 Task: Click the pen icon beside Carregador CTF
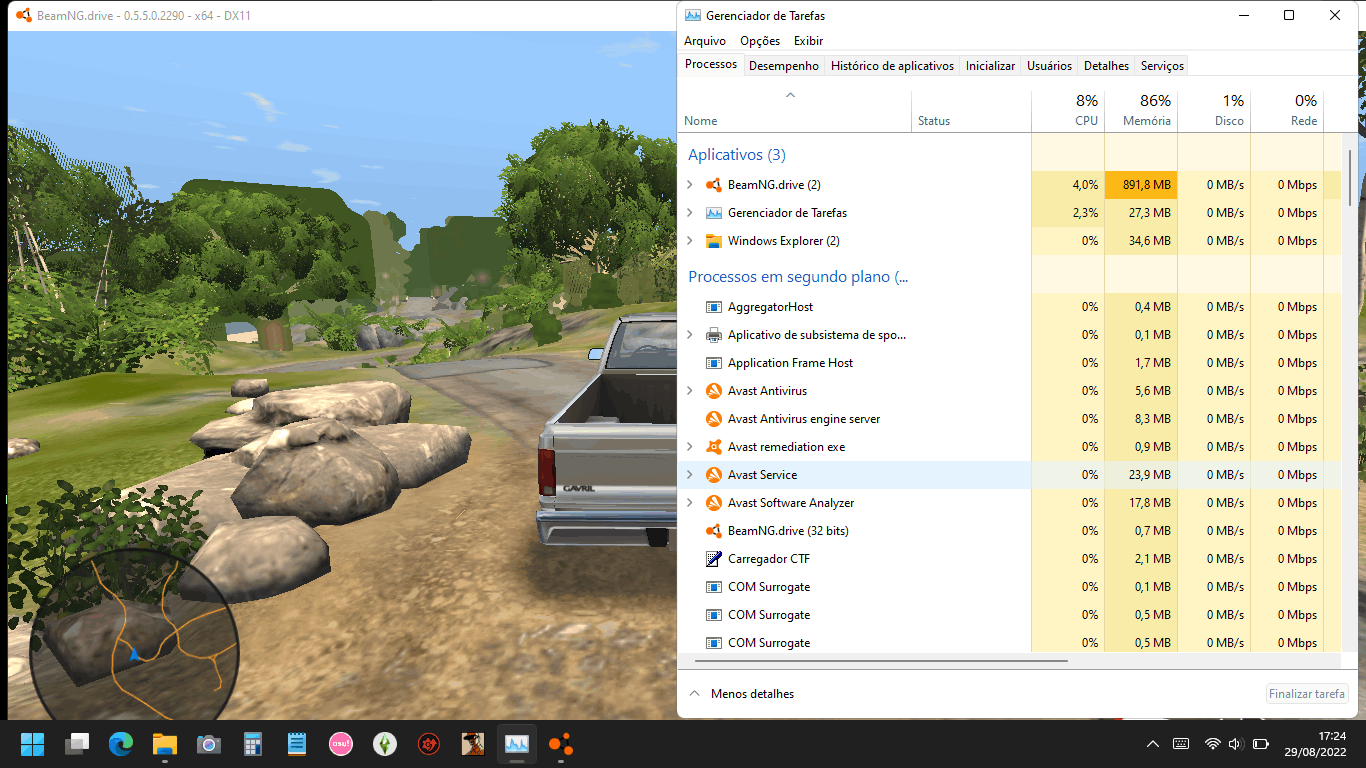tap(714, 559)
